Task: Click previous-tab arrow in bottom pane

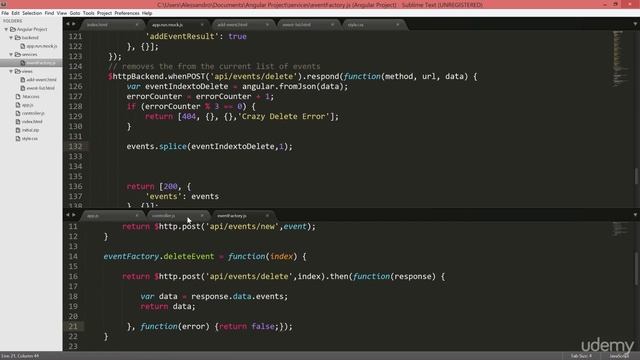Action: 68,215
